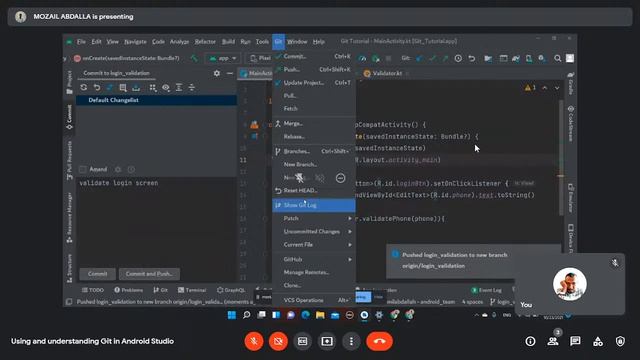The width and height of the screenshot is (640, 360).
Task: Click the Show History clock icon
Action: click(x=458, y=58)
